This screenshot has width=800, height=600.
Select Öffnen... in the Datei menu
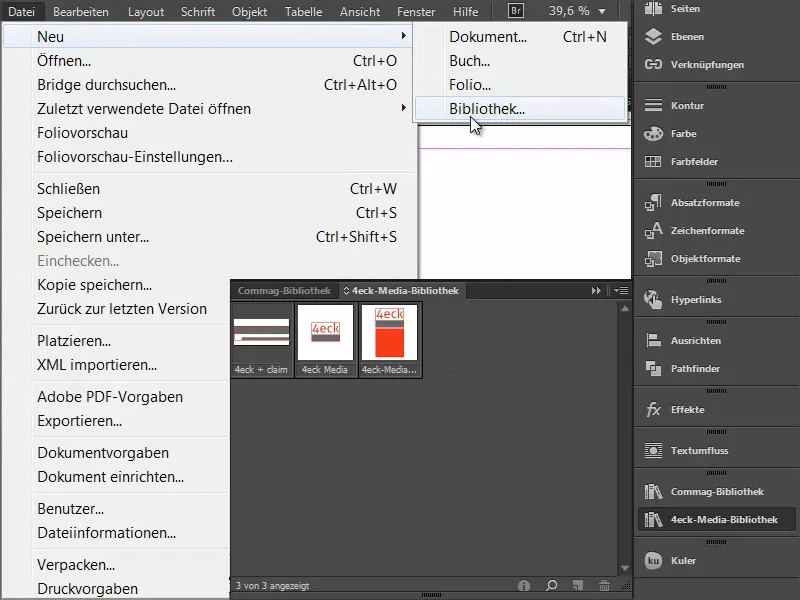(x=208, y=61)
